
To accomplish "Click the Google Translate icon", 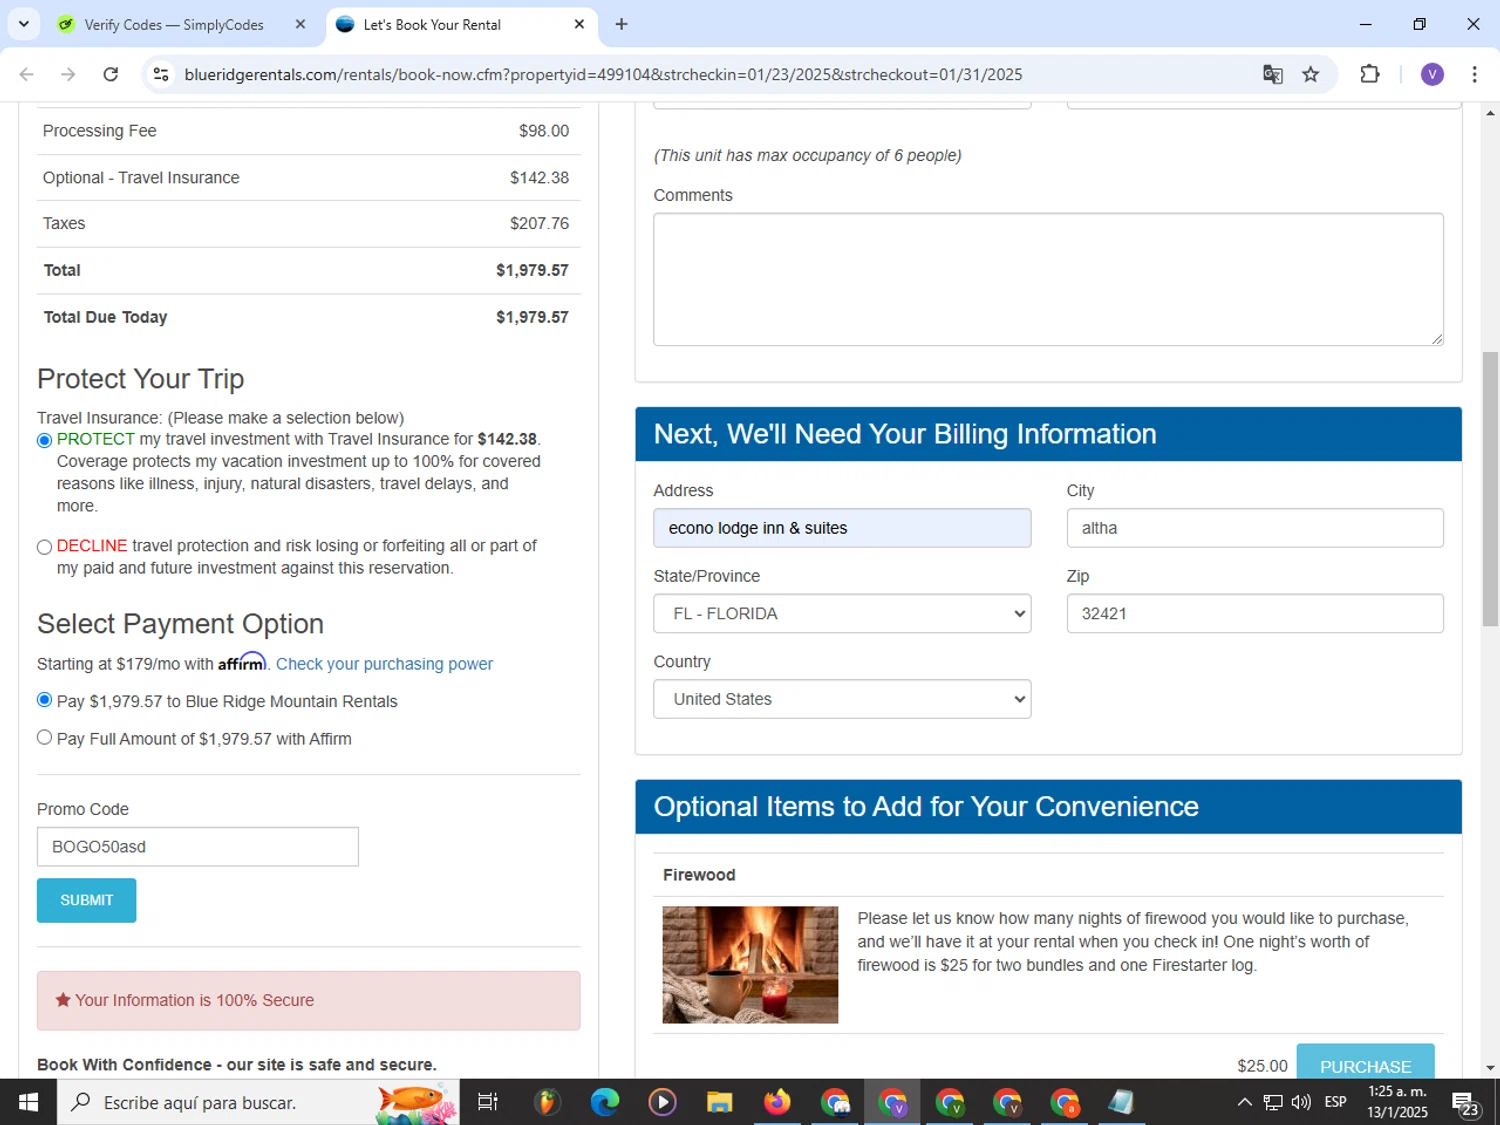I will (1272, 74).
